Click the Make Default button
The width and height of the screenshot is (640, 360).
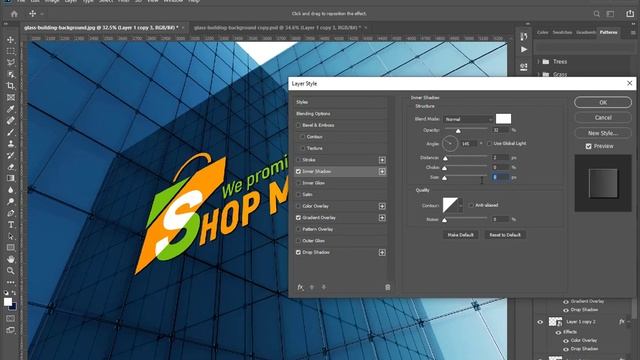coord(460,235)
